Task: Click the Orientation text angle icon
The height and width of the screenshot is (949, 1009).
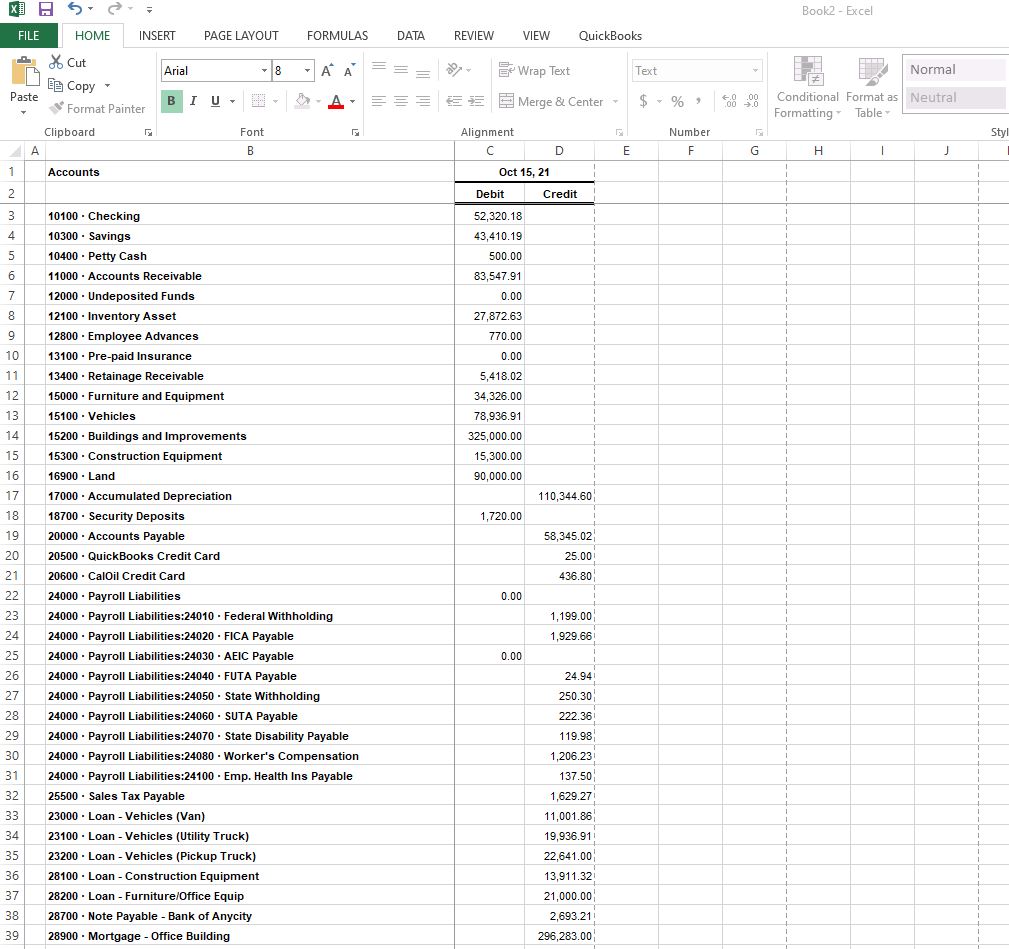Action: pos(454,69)
